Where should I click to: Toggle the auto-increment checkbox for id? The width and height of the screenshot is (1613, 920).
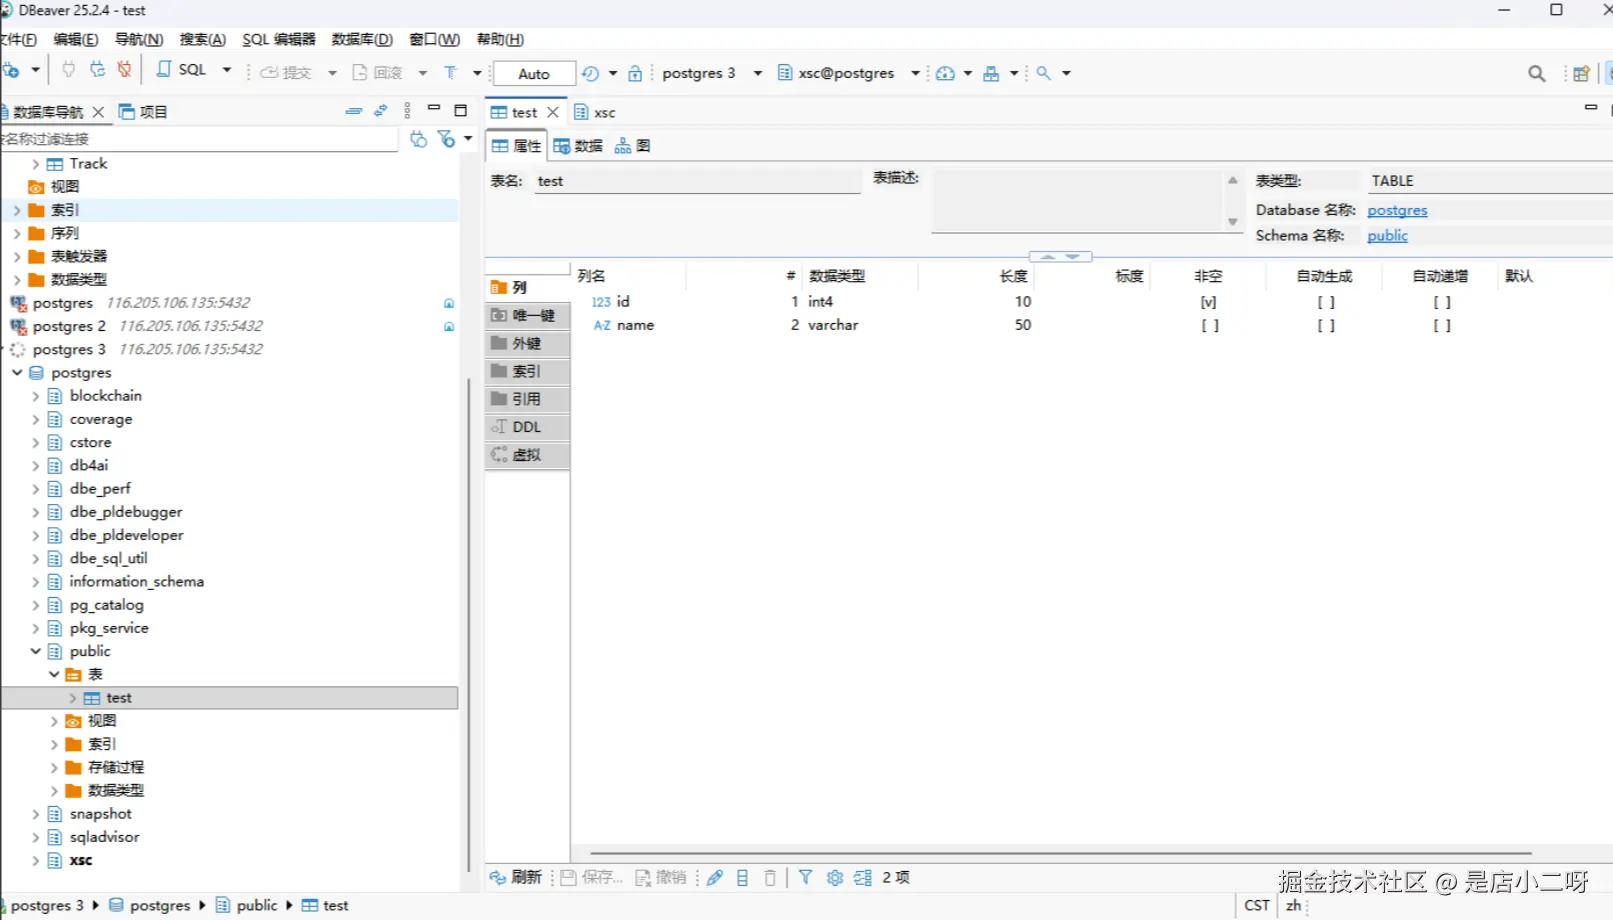click(1442, 302)
